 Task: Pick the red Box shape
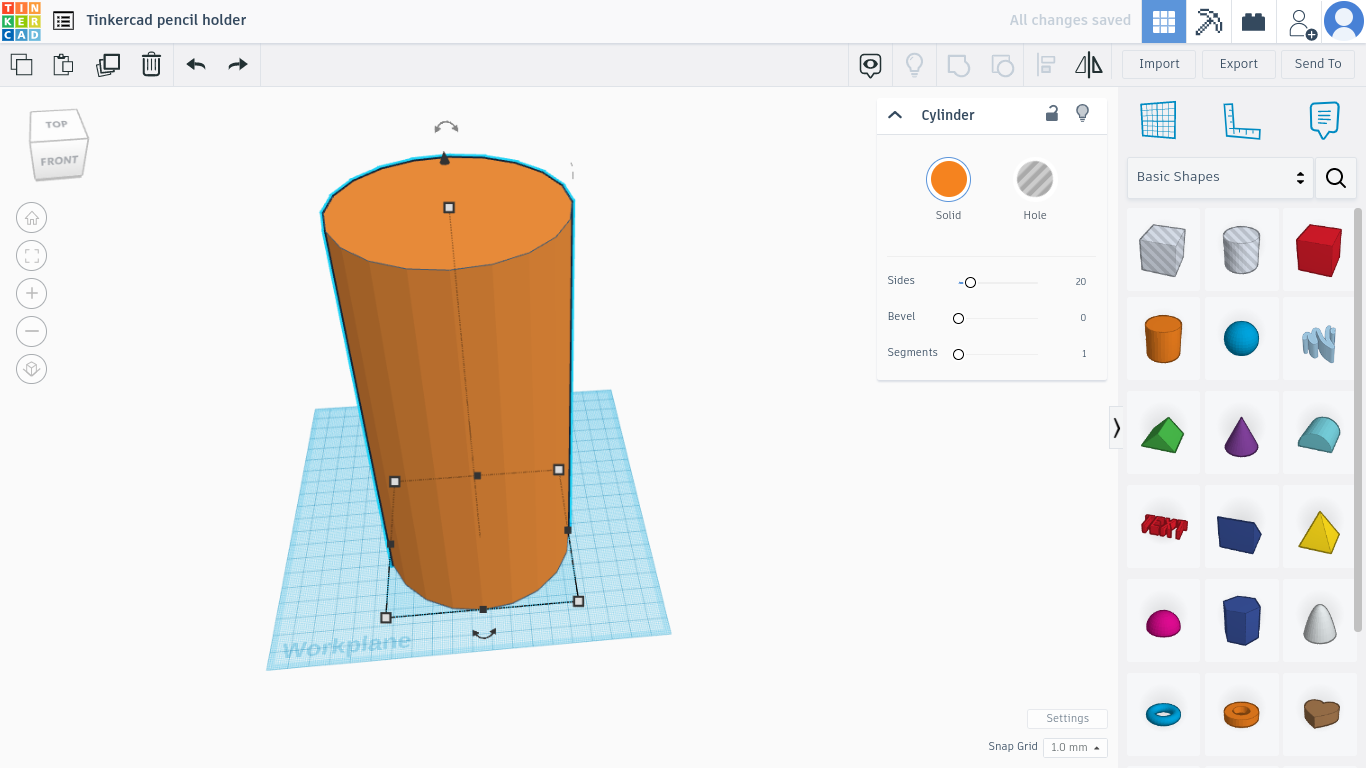point(1319,250)
